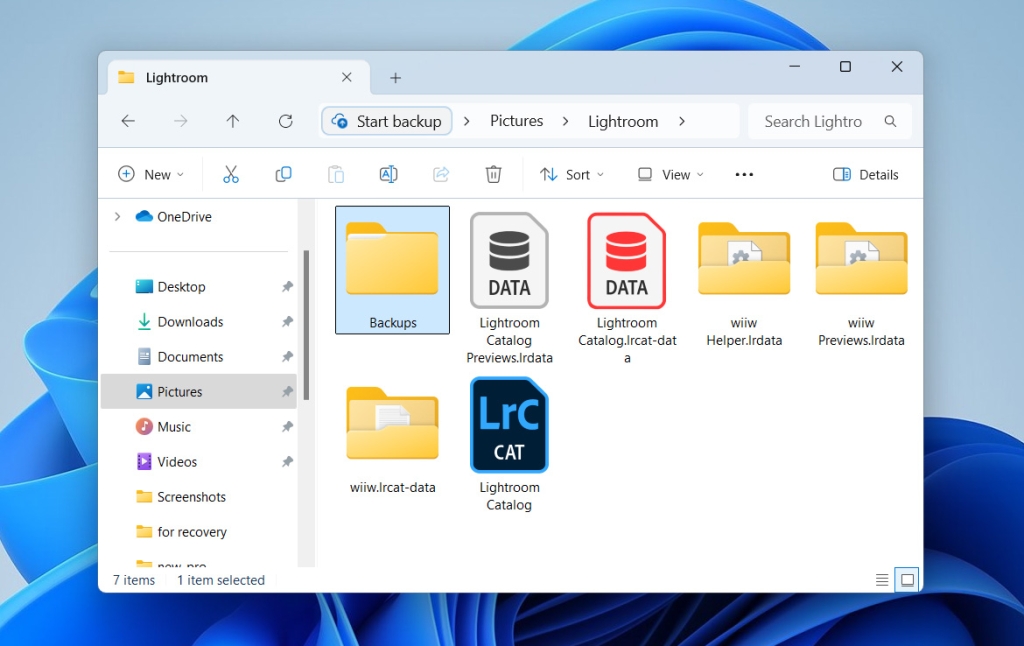Select the Rename icon
This screenshot has width=1024, height=646.
pyautogui.click(x=388, y=173)
